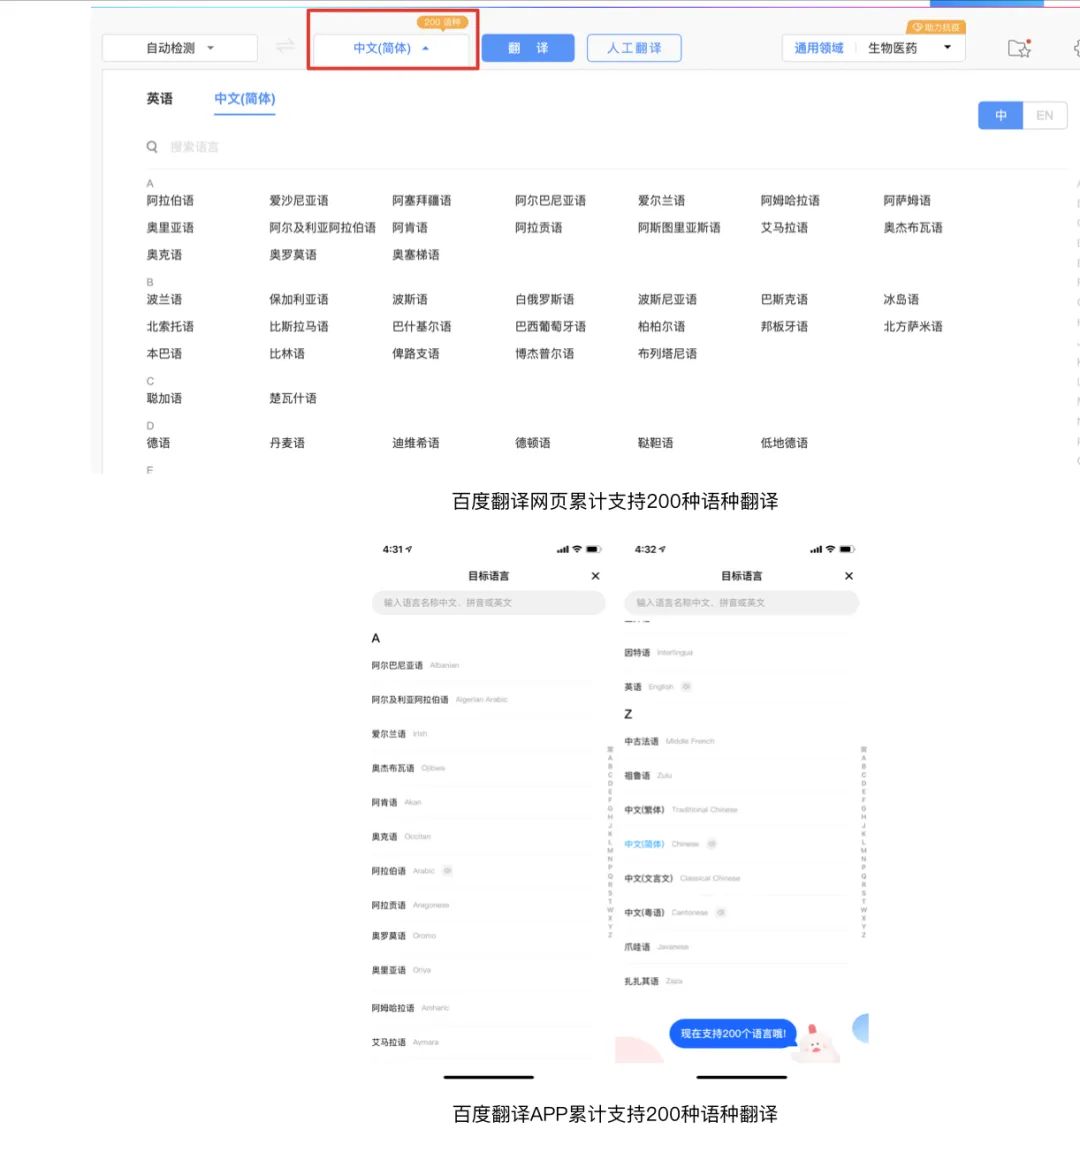1080x1175 pixels.
Task: Click the magnifier icon beside 搜索语言
Action: coord(152,147)
